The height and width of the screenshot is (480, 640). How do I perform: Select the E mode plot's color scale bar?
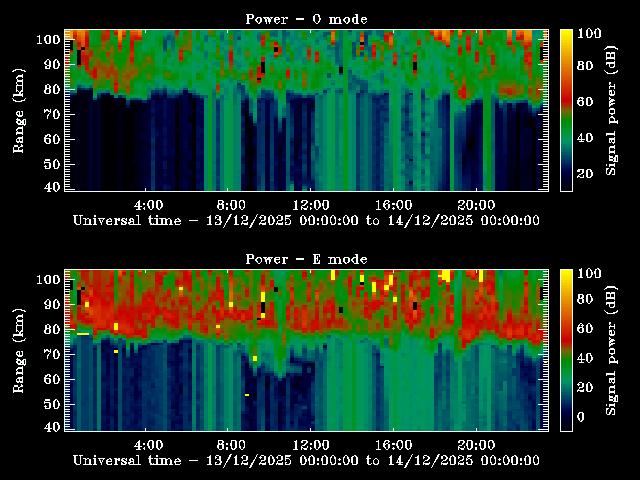click(x=565, y=349)
